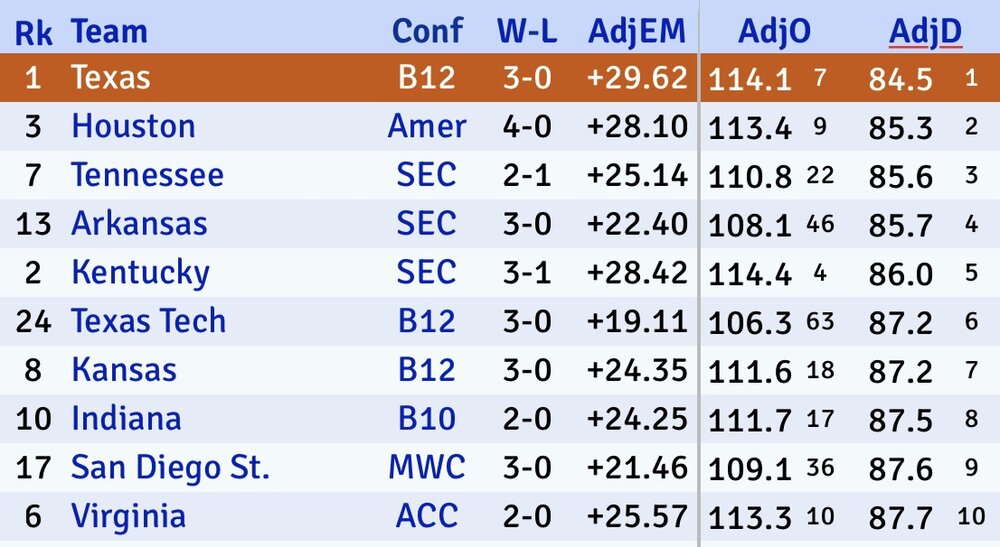Open the Amer conference link

427,127
